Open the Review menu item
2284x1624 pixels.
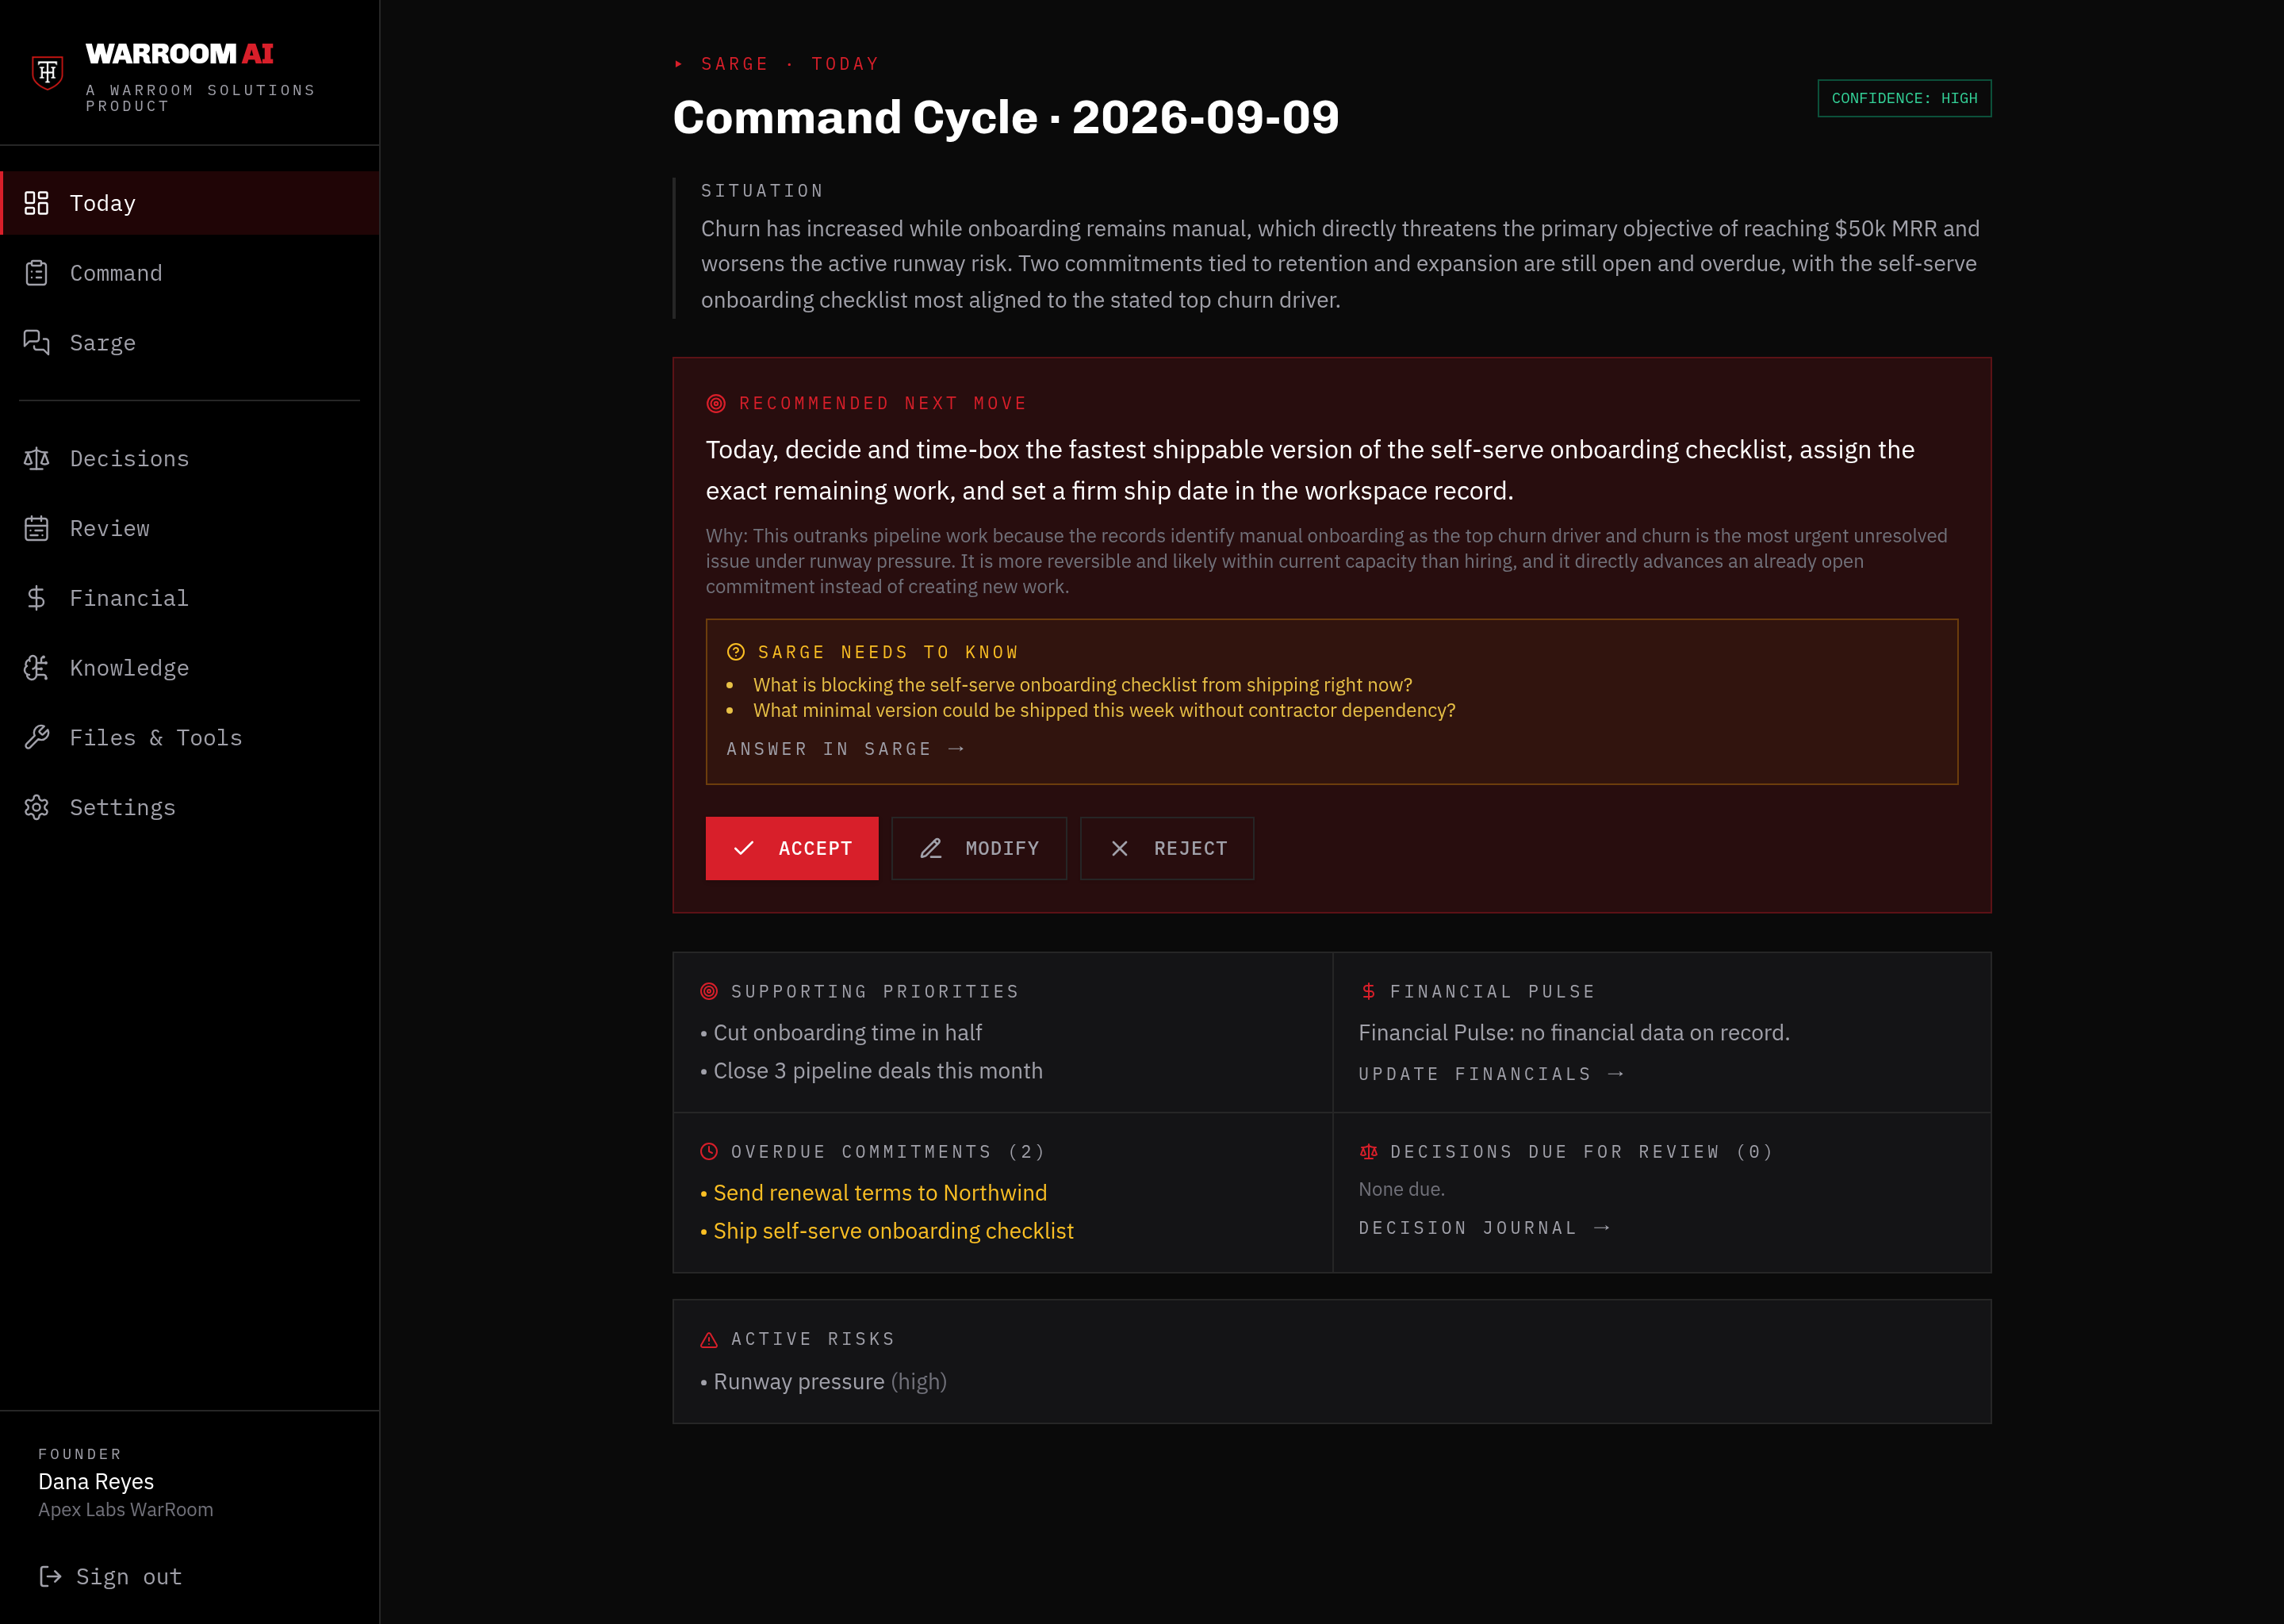190,529
